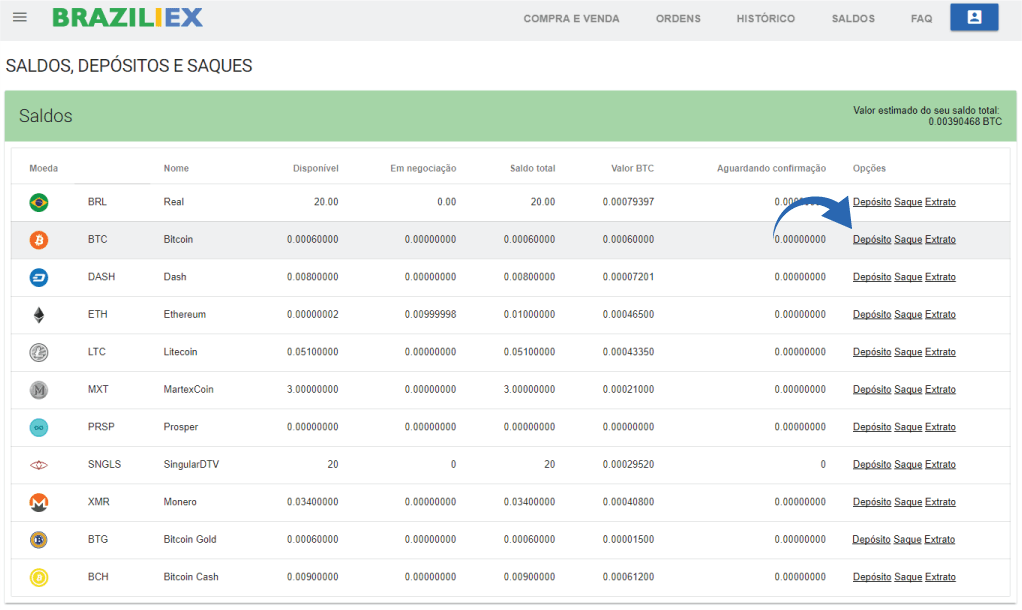Open the Compra e Venda menu
Viewport: 1022px width, 610px height.
pyautogui.click(x=571, y=19)
